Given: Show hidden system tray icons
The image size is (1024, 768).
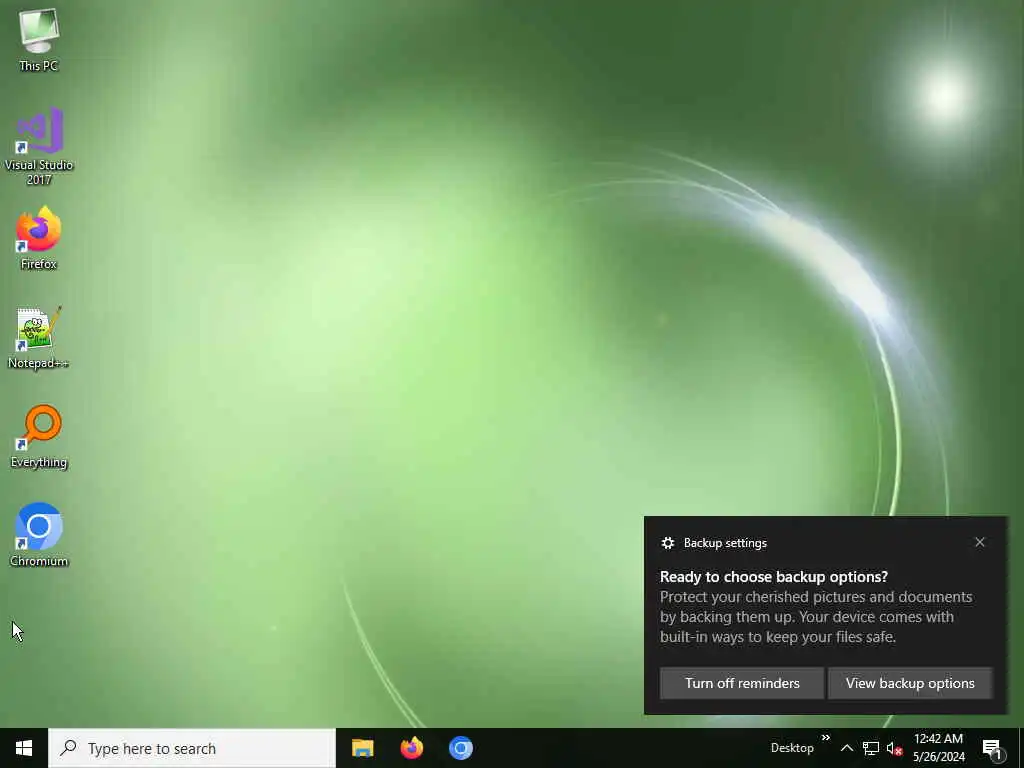Looking at the screenshot, I should tap(846, 748).
